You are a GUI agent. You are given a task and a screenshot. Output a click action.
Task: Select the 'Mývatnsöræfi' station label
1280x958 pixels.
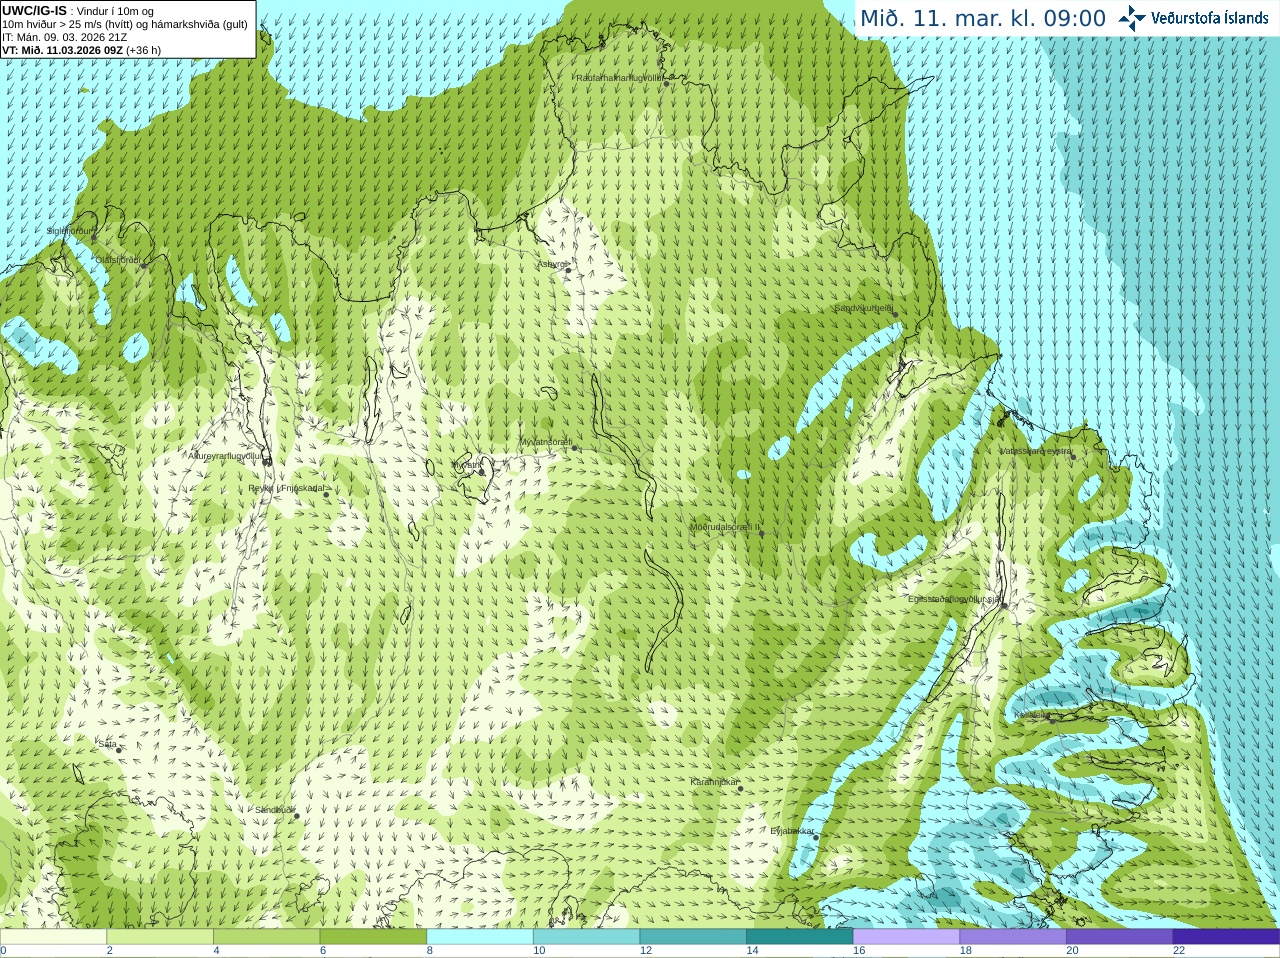pyautogui.click(x=545, y=442)
